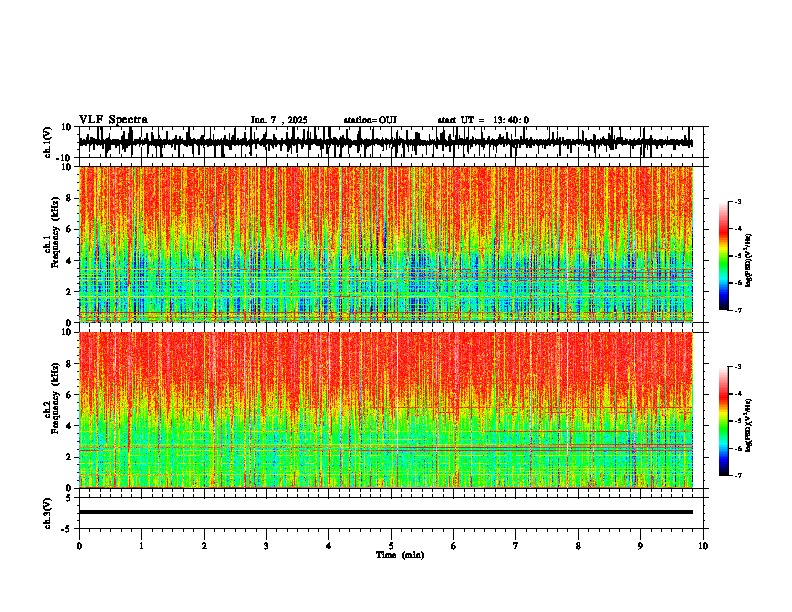Click time axis tick label "3"
The width and height of the screenshot is (792, 612).
click(266, 546)
